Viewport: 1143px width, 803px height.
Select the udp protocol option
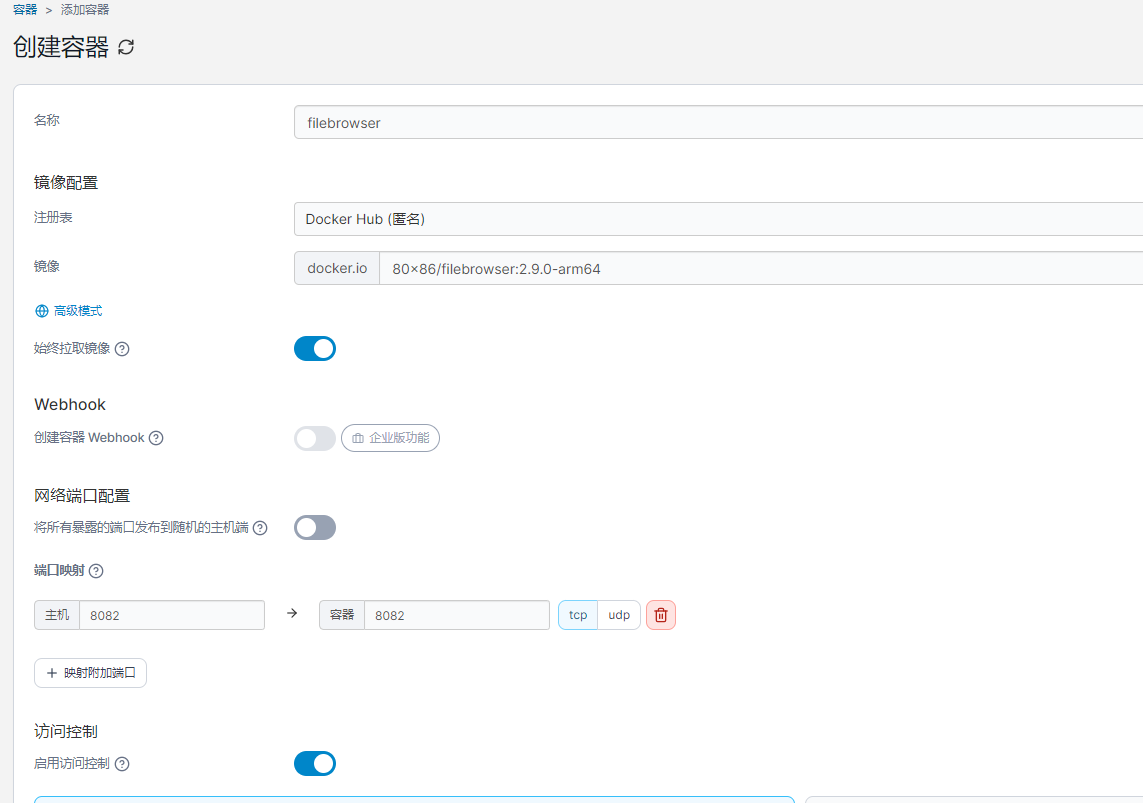point(619,615)
